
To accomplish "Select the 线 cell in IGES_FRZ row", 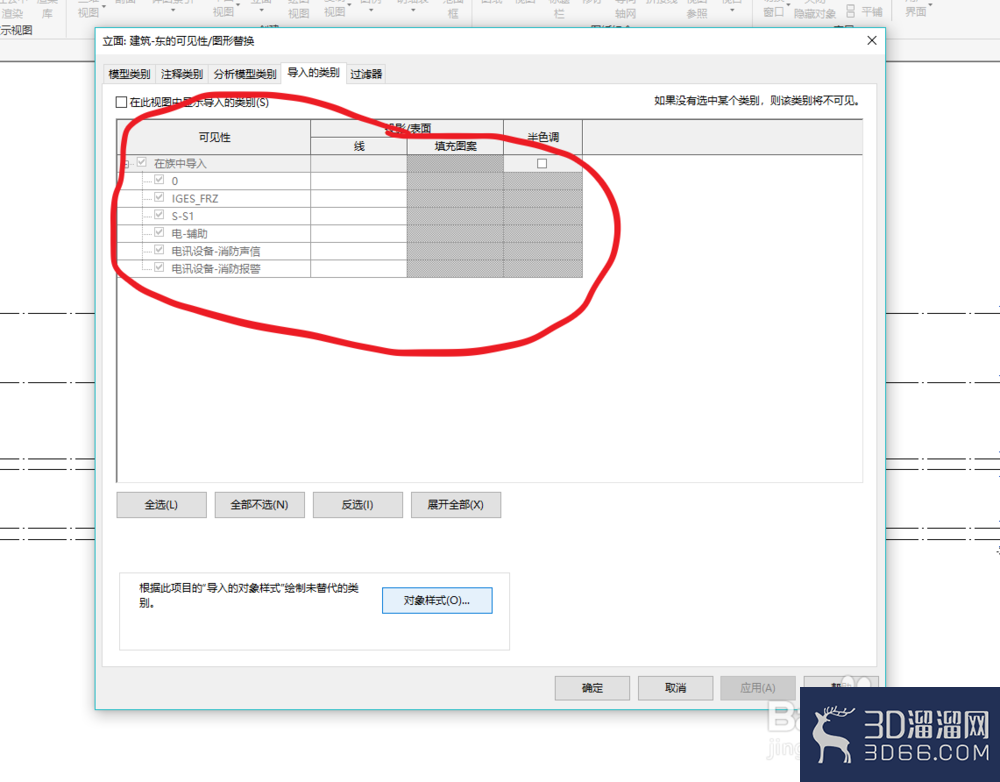I will coord(359,198).
